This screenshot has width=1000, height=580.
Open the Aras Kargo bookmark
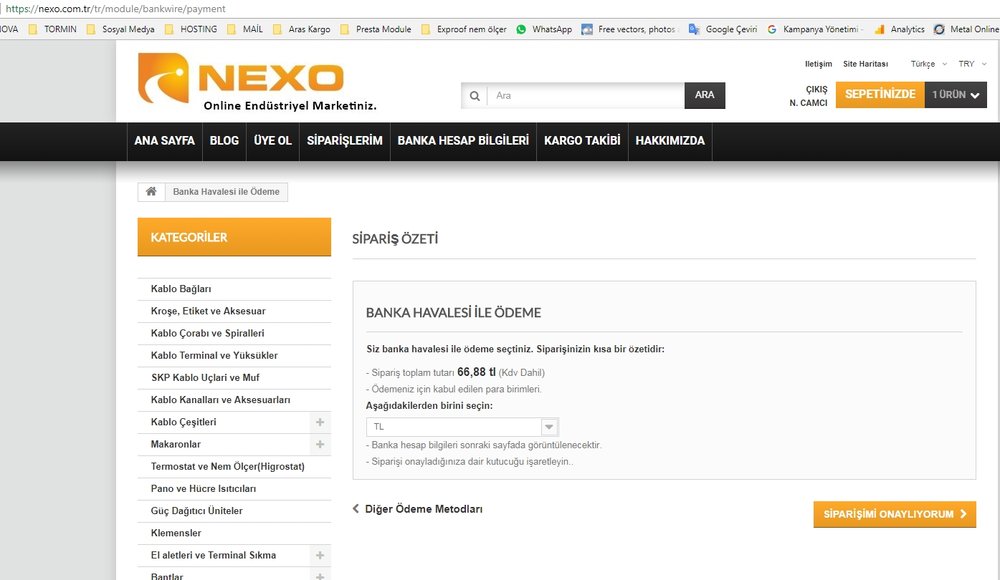(302, 29)
